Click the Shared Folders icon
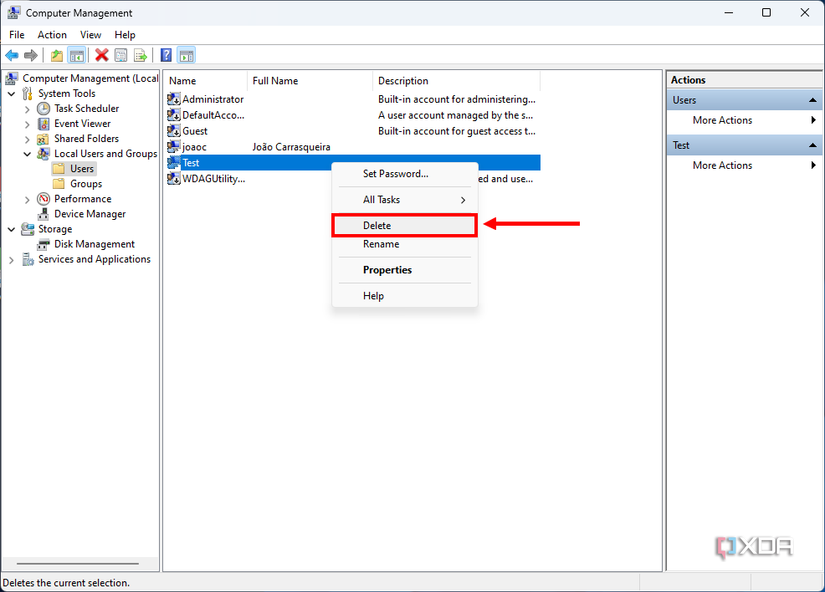This screenshot has height=592, width=825. click(x=43, y=139)
